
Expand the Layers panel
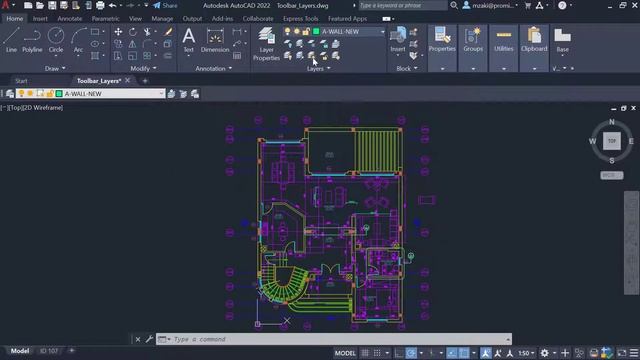click(318, 69)
